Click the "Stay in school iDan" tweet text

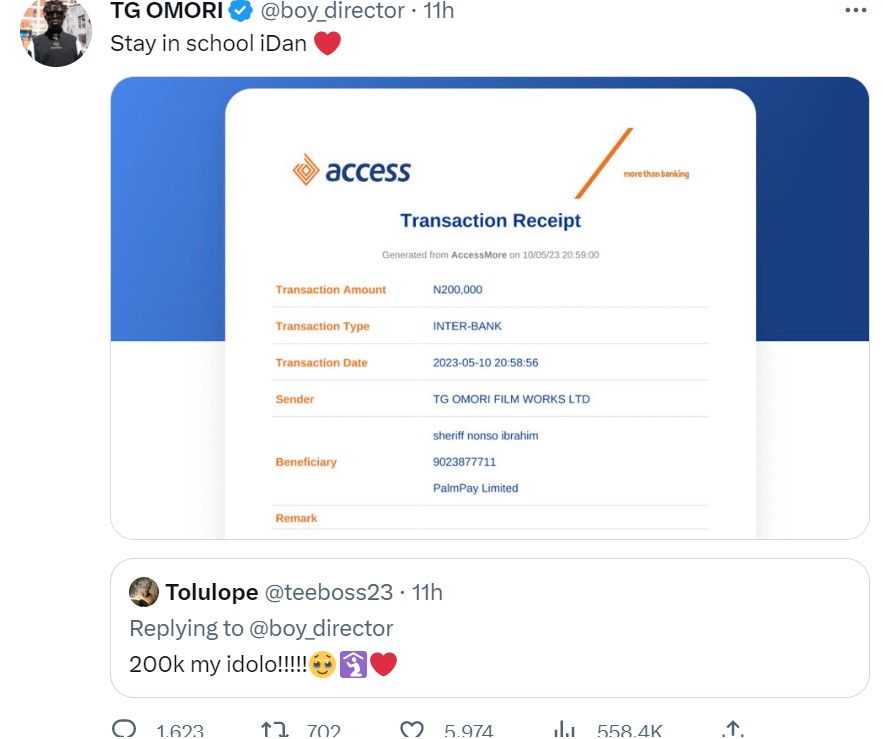(x=208, y=44)
